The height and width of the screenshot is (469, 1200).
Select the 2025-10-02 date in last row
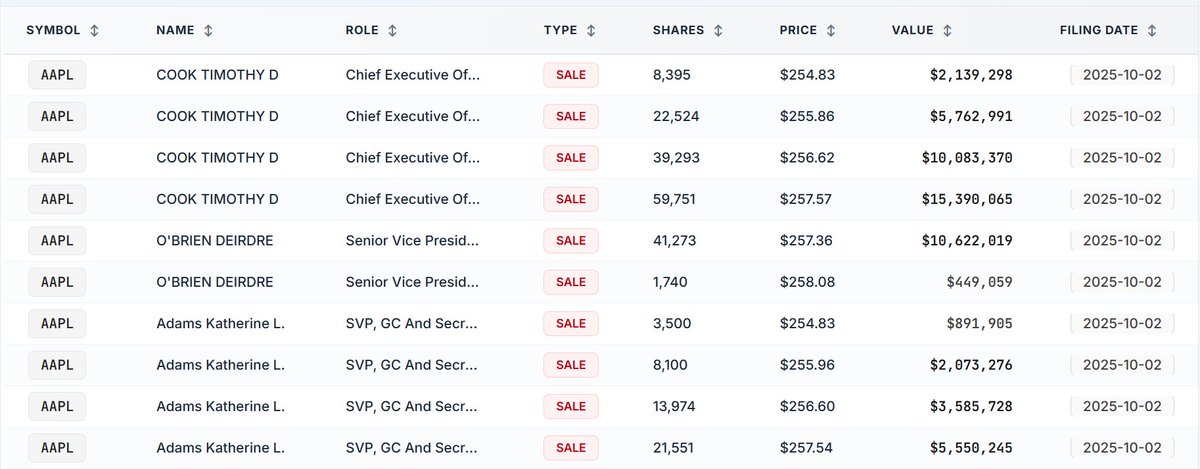[x=1121, y=448]
